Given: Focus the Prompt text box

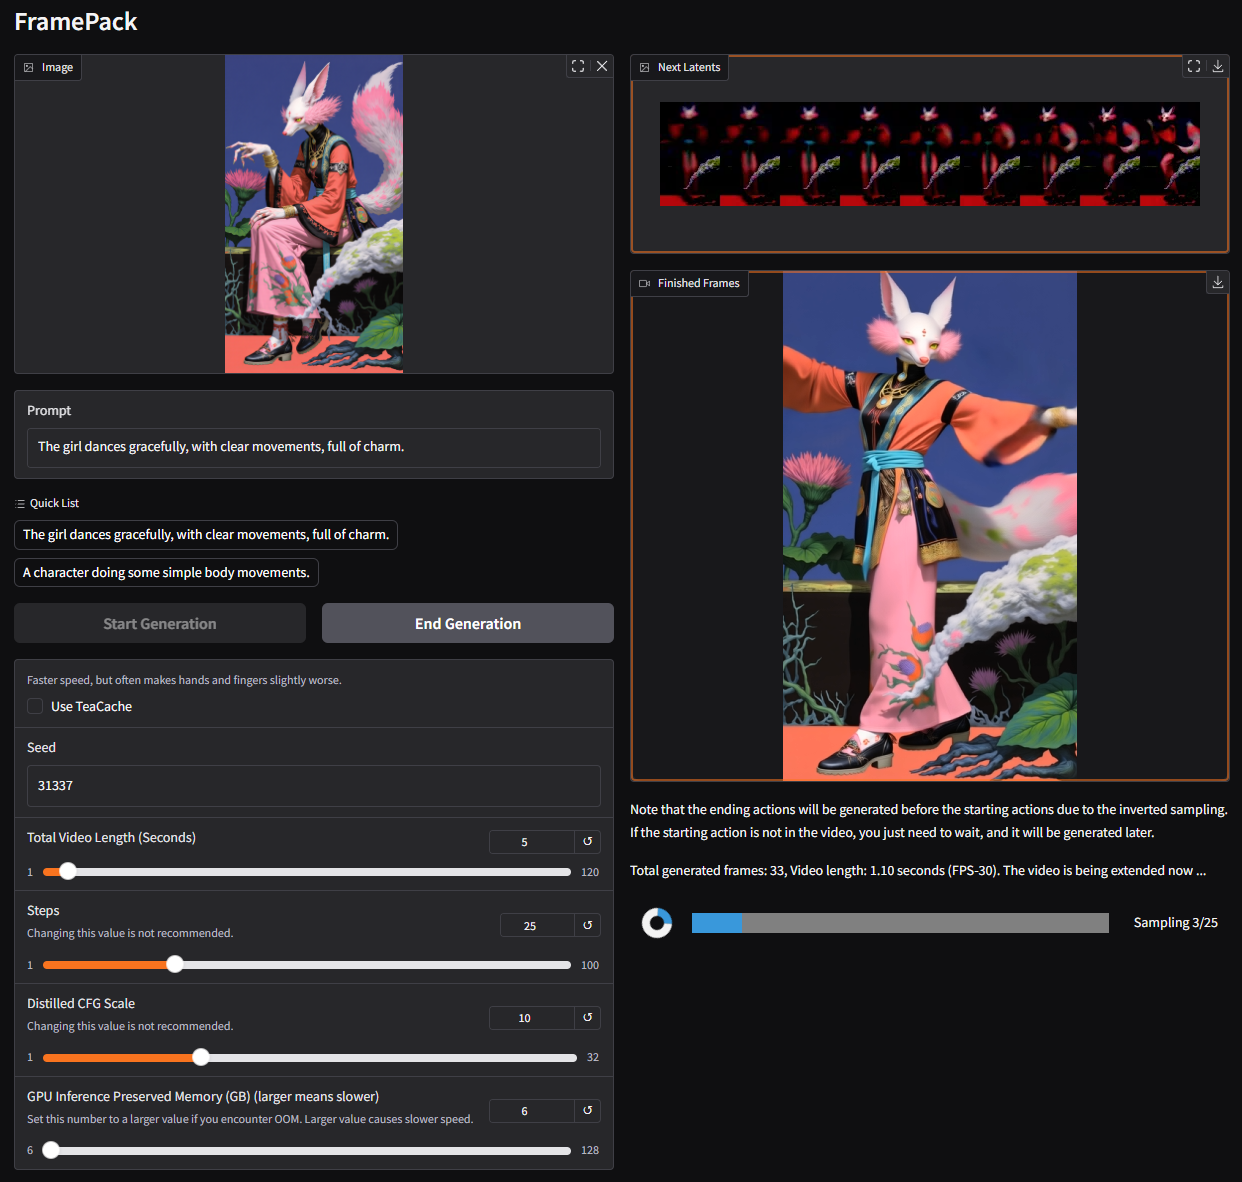Looking at the screenshot, I should coord(314,447).
